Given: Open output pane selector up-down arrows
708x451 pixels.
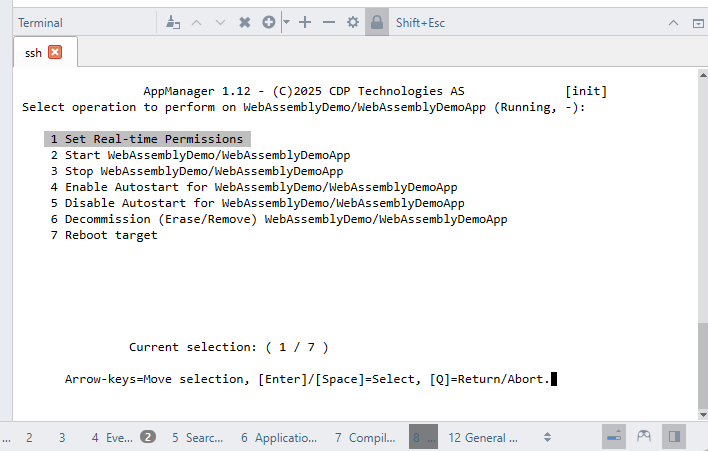Looking at the screenshot, I should tap(547, 437).
